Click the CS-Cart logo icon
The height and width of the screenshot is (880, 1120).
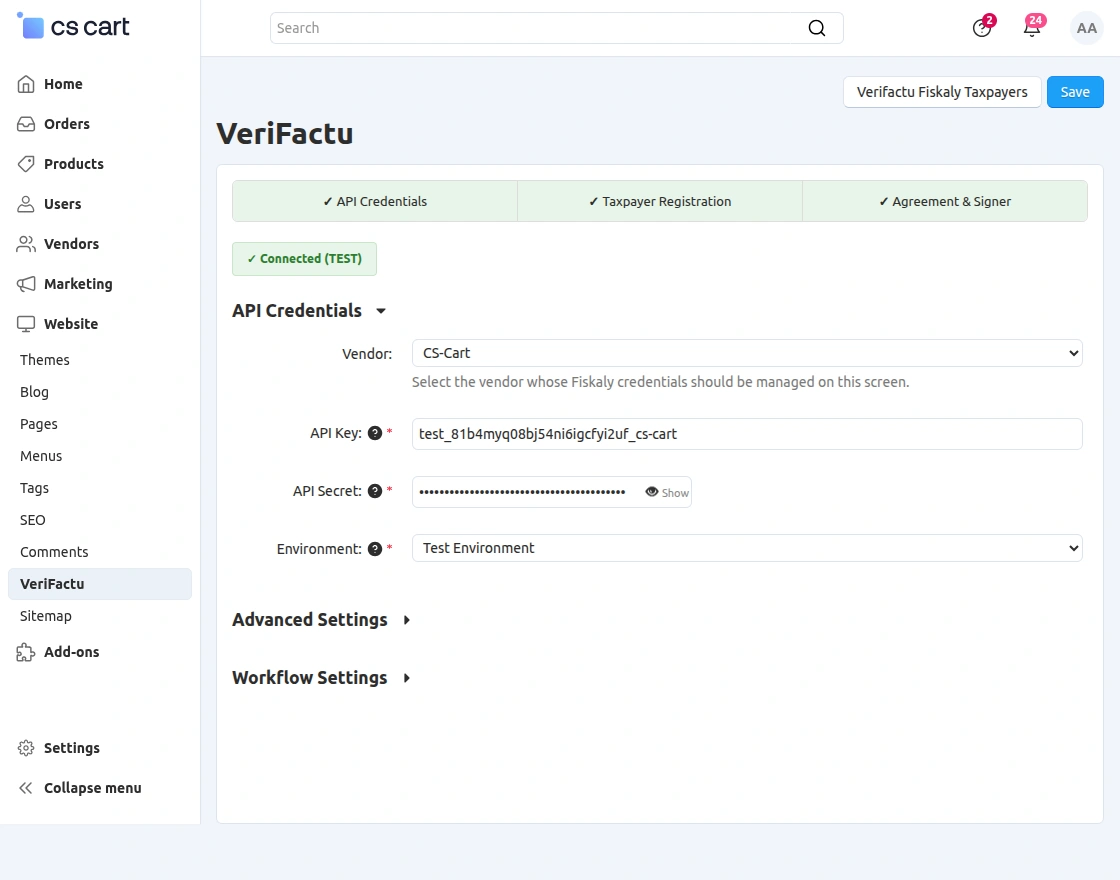31,26
